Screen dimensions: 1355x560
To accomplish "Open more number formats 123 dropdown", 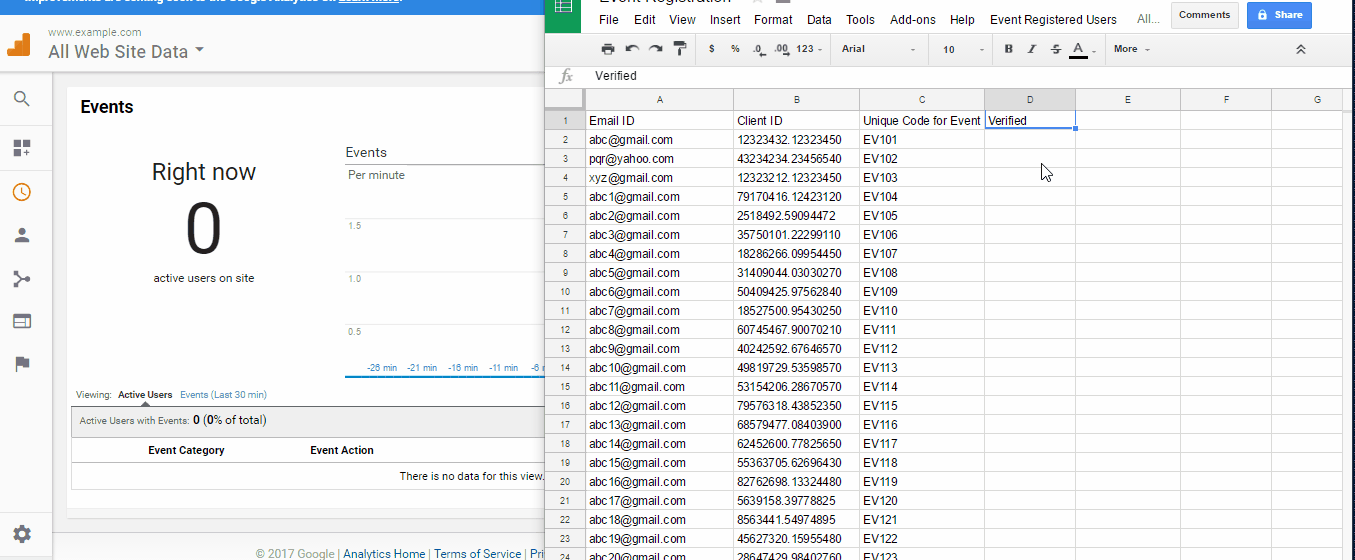I will point(810,49).
